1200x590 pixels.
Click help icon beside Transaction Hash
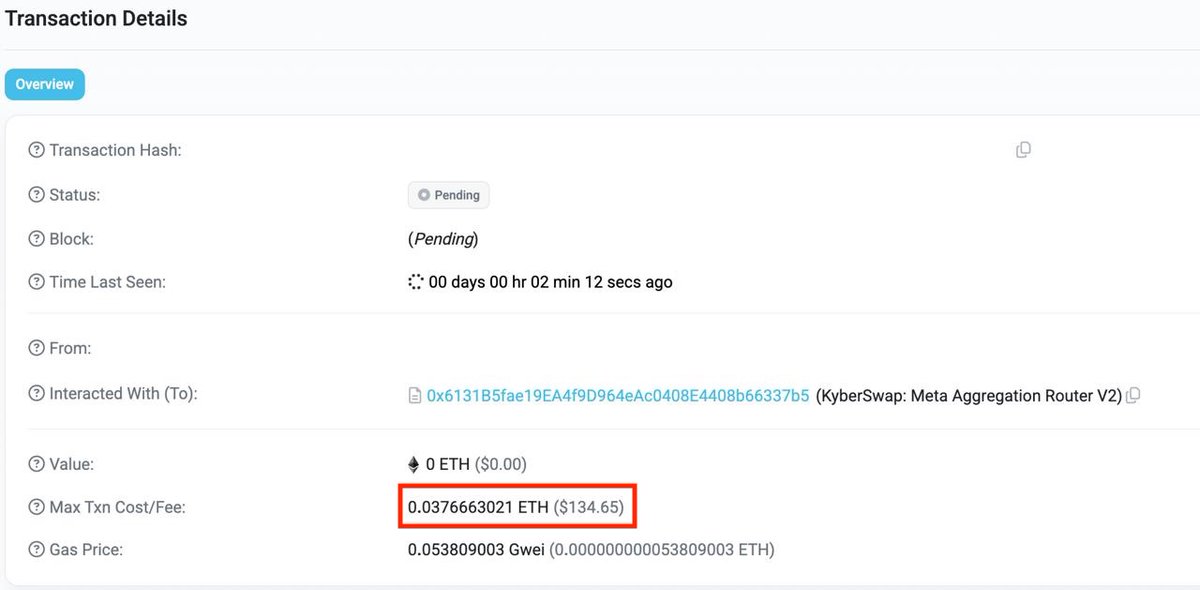36,150
